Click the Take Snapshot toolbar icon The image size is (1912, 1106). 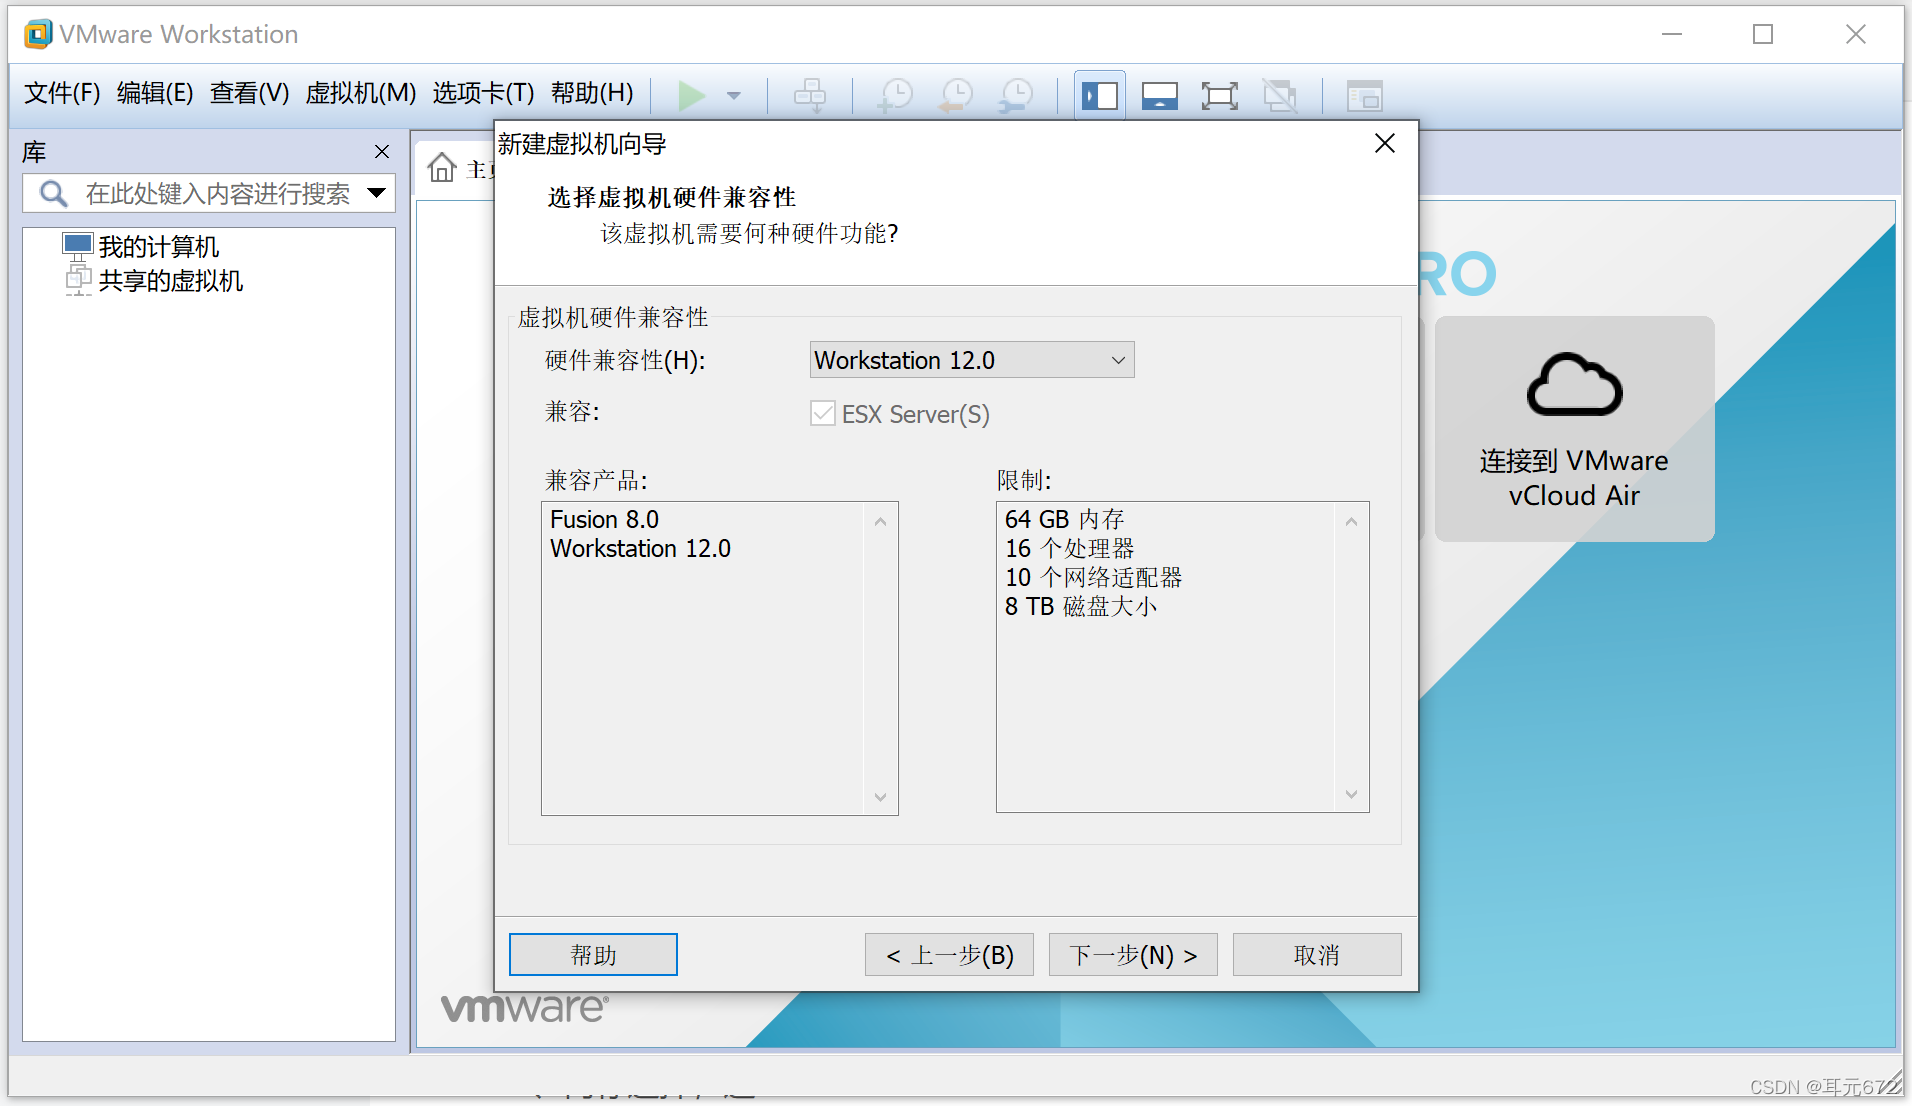[x=896, y=96]
